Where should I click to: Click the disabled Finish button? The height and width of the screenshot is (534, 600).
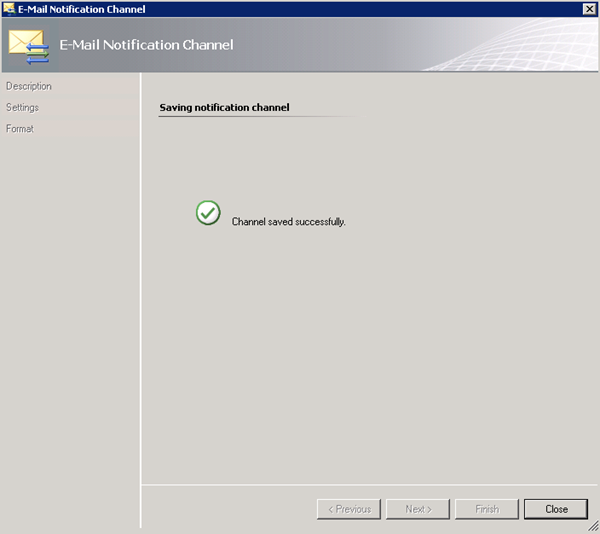tap(487, 509)
